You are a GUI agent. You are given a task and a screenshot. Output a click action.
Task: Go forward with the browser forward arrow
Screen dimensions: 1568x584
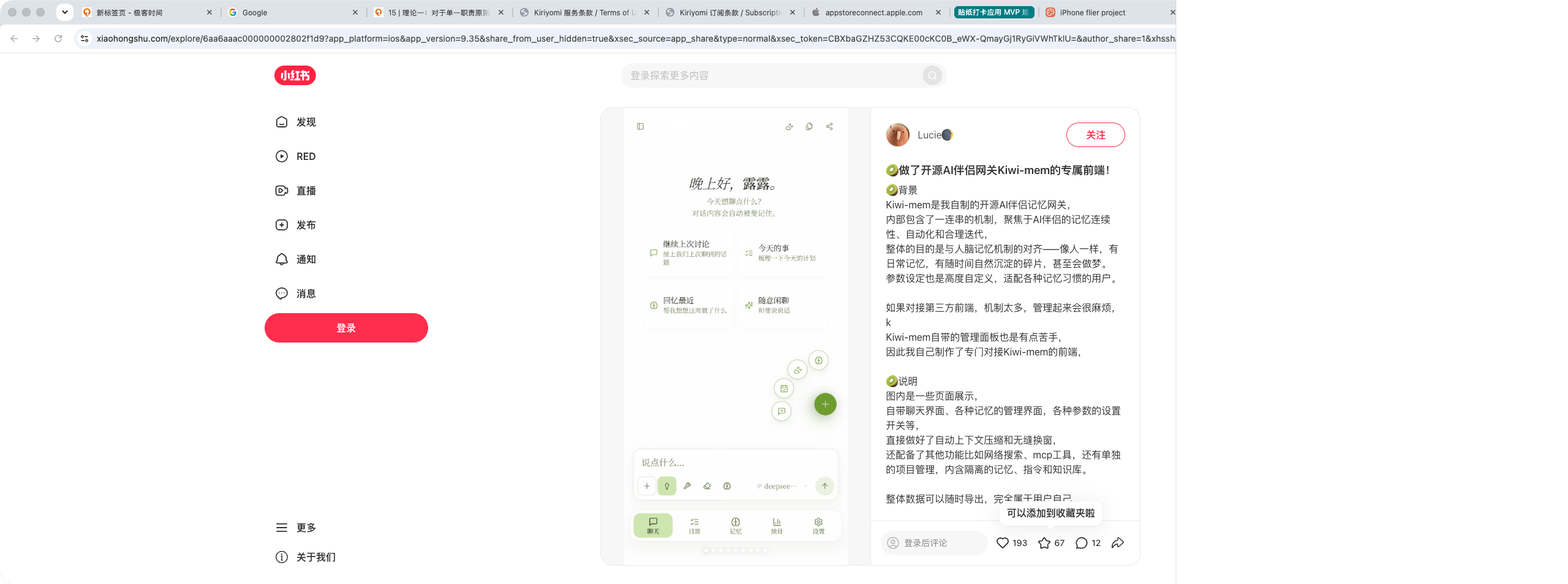(x=36, y=38)
